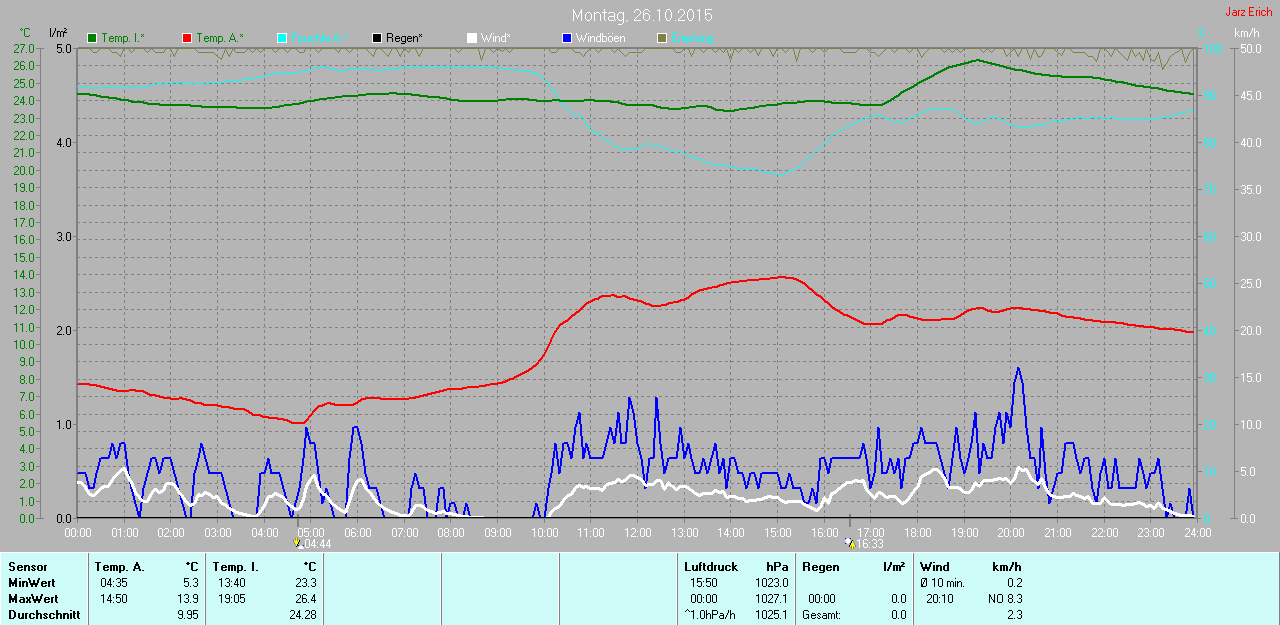This screenshot has height=625, width=1280.
Task: Click the cyan Feuchte A. legend swatch
Action: click(x=282, y=38)
